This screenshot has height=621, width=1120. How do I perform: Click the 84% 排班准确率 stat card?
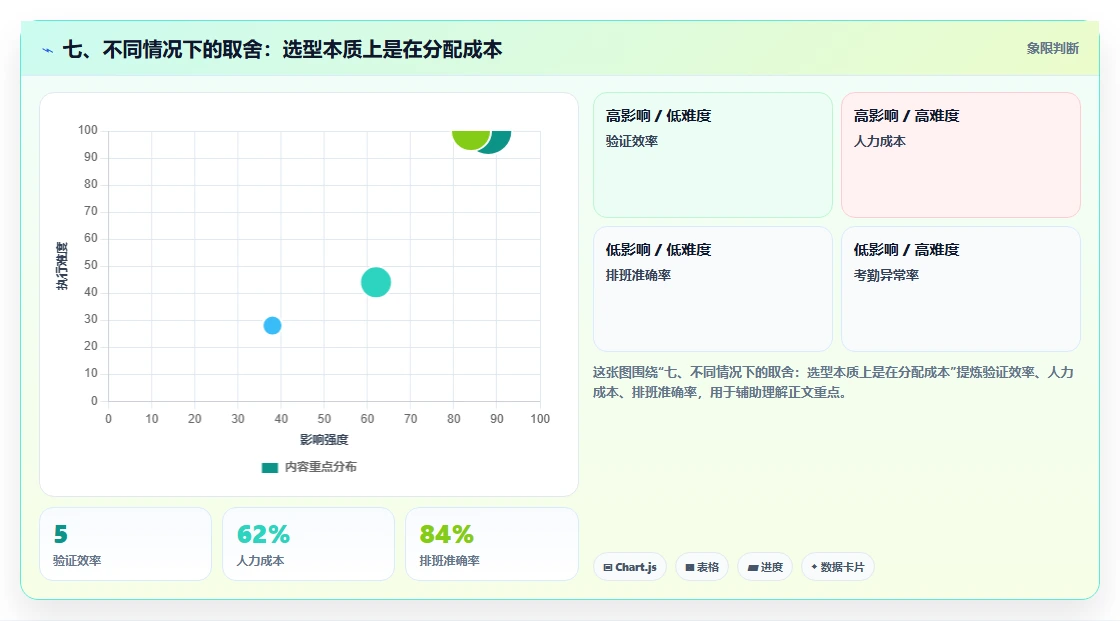tap(491, 545)
